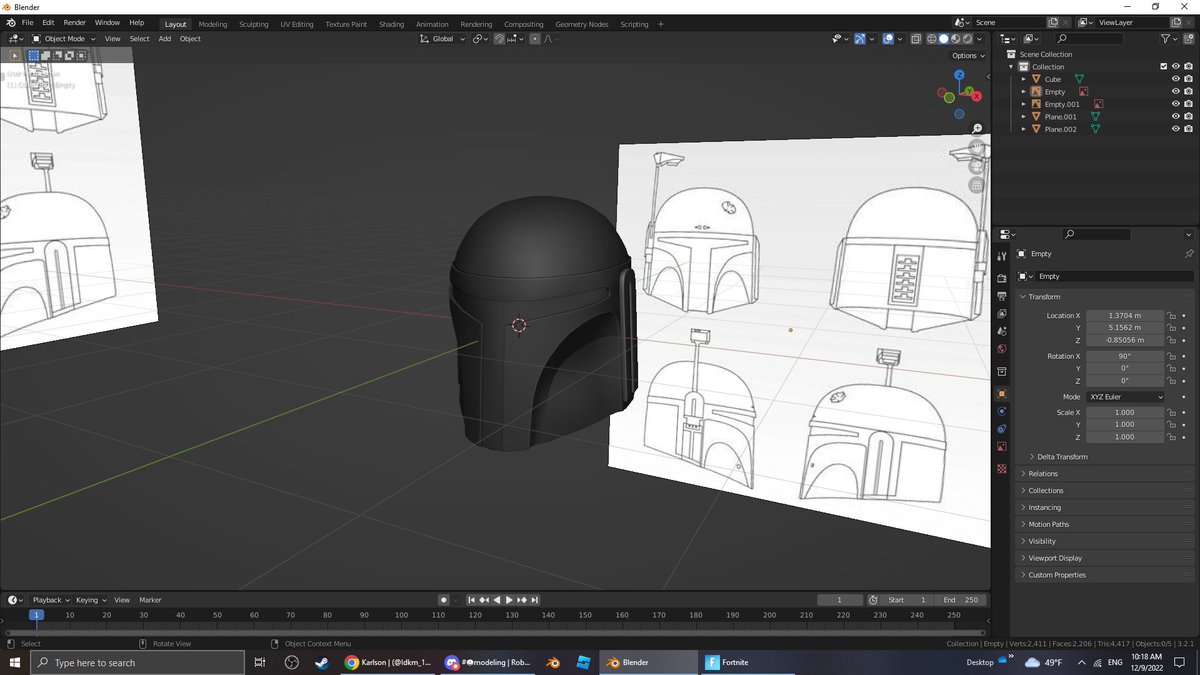The width and height of the screenshot is (1200, 675).
Task: Open the Physics properties tab
Action: point(1002,411)
